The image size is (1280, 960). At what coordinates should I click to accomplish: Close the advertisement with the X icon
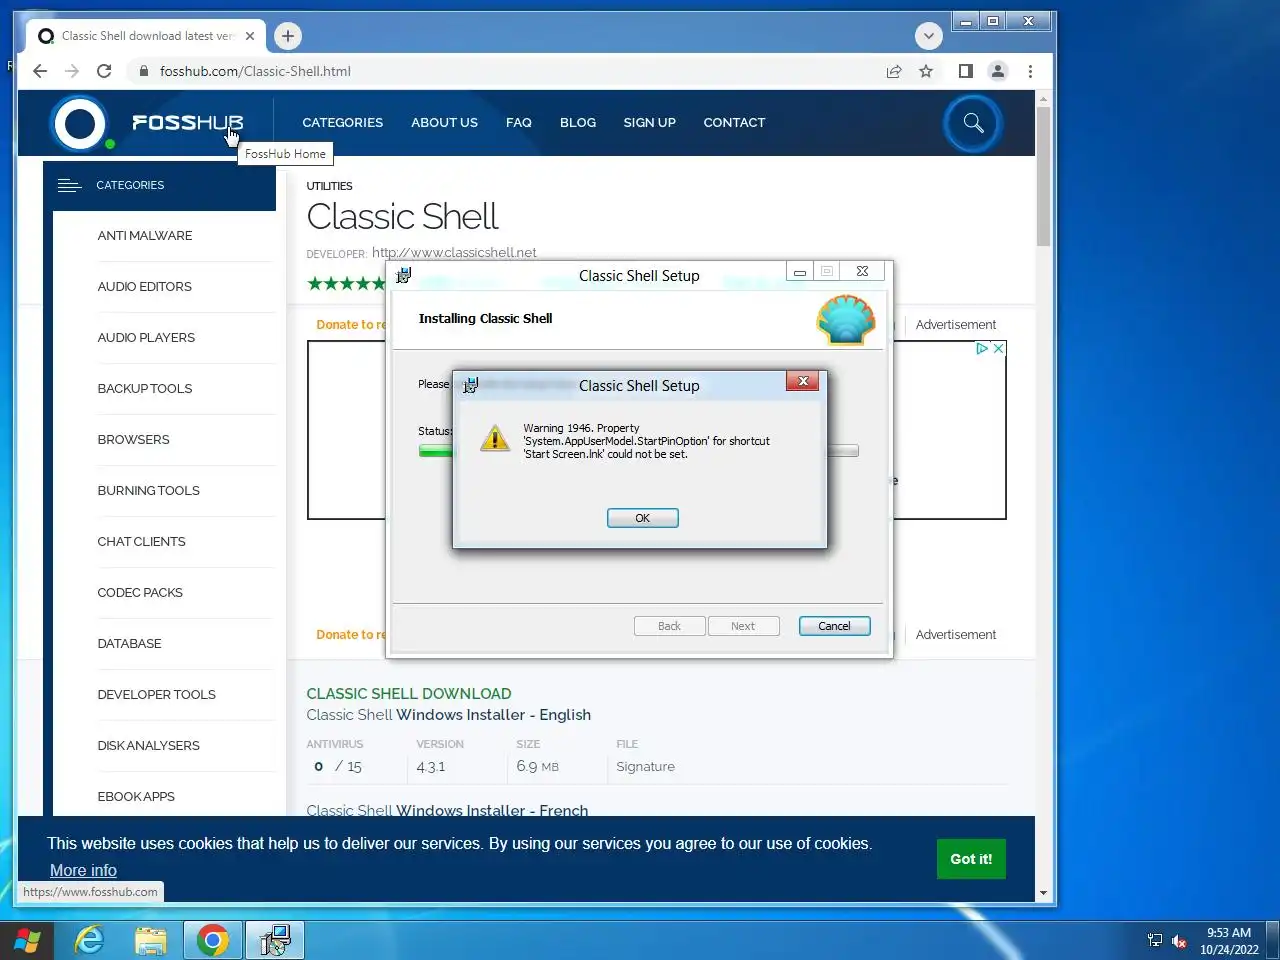coord(998,348)
